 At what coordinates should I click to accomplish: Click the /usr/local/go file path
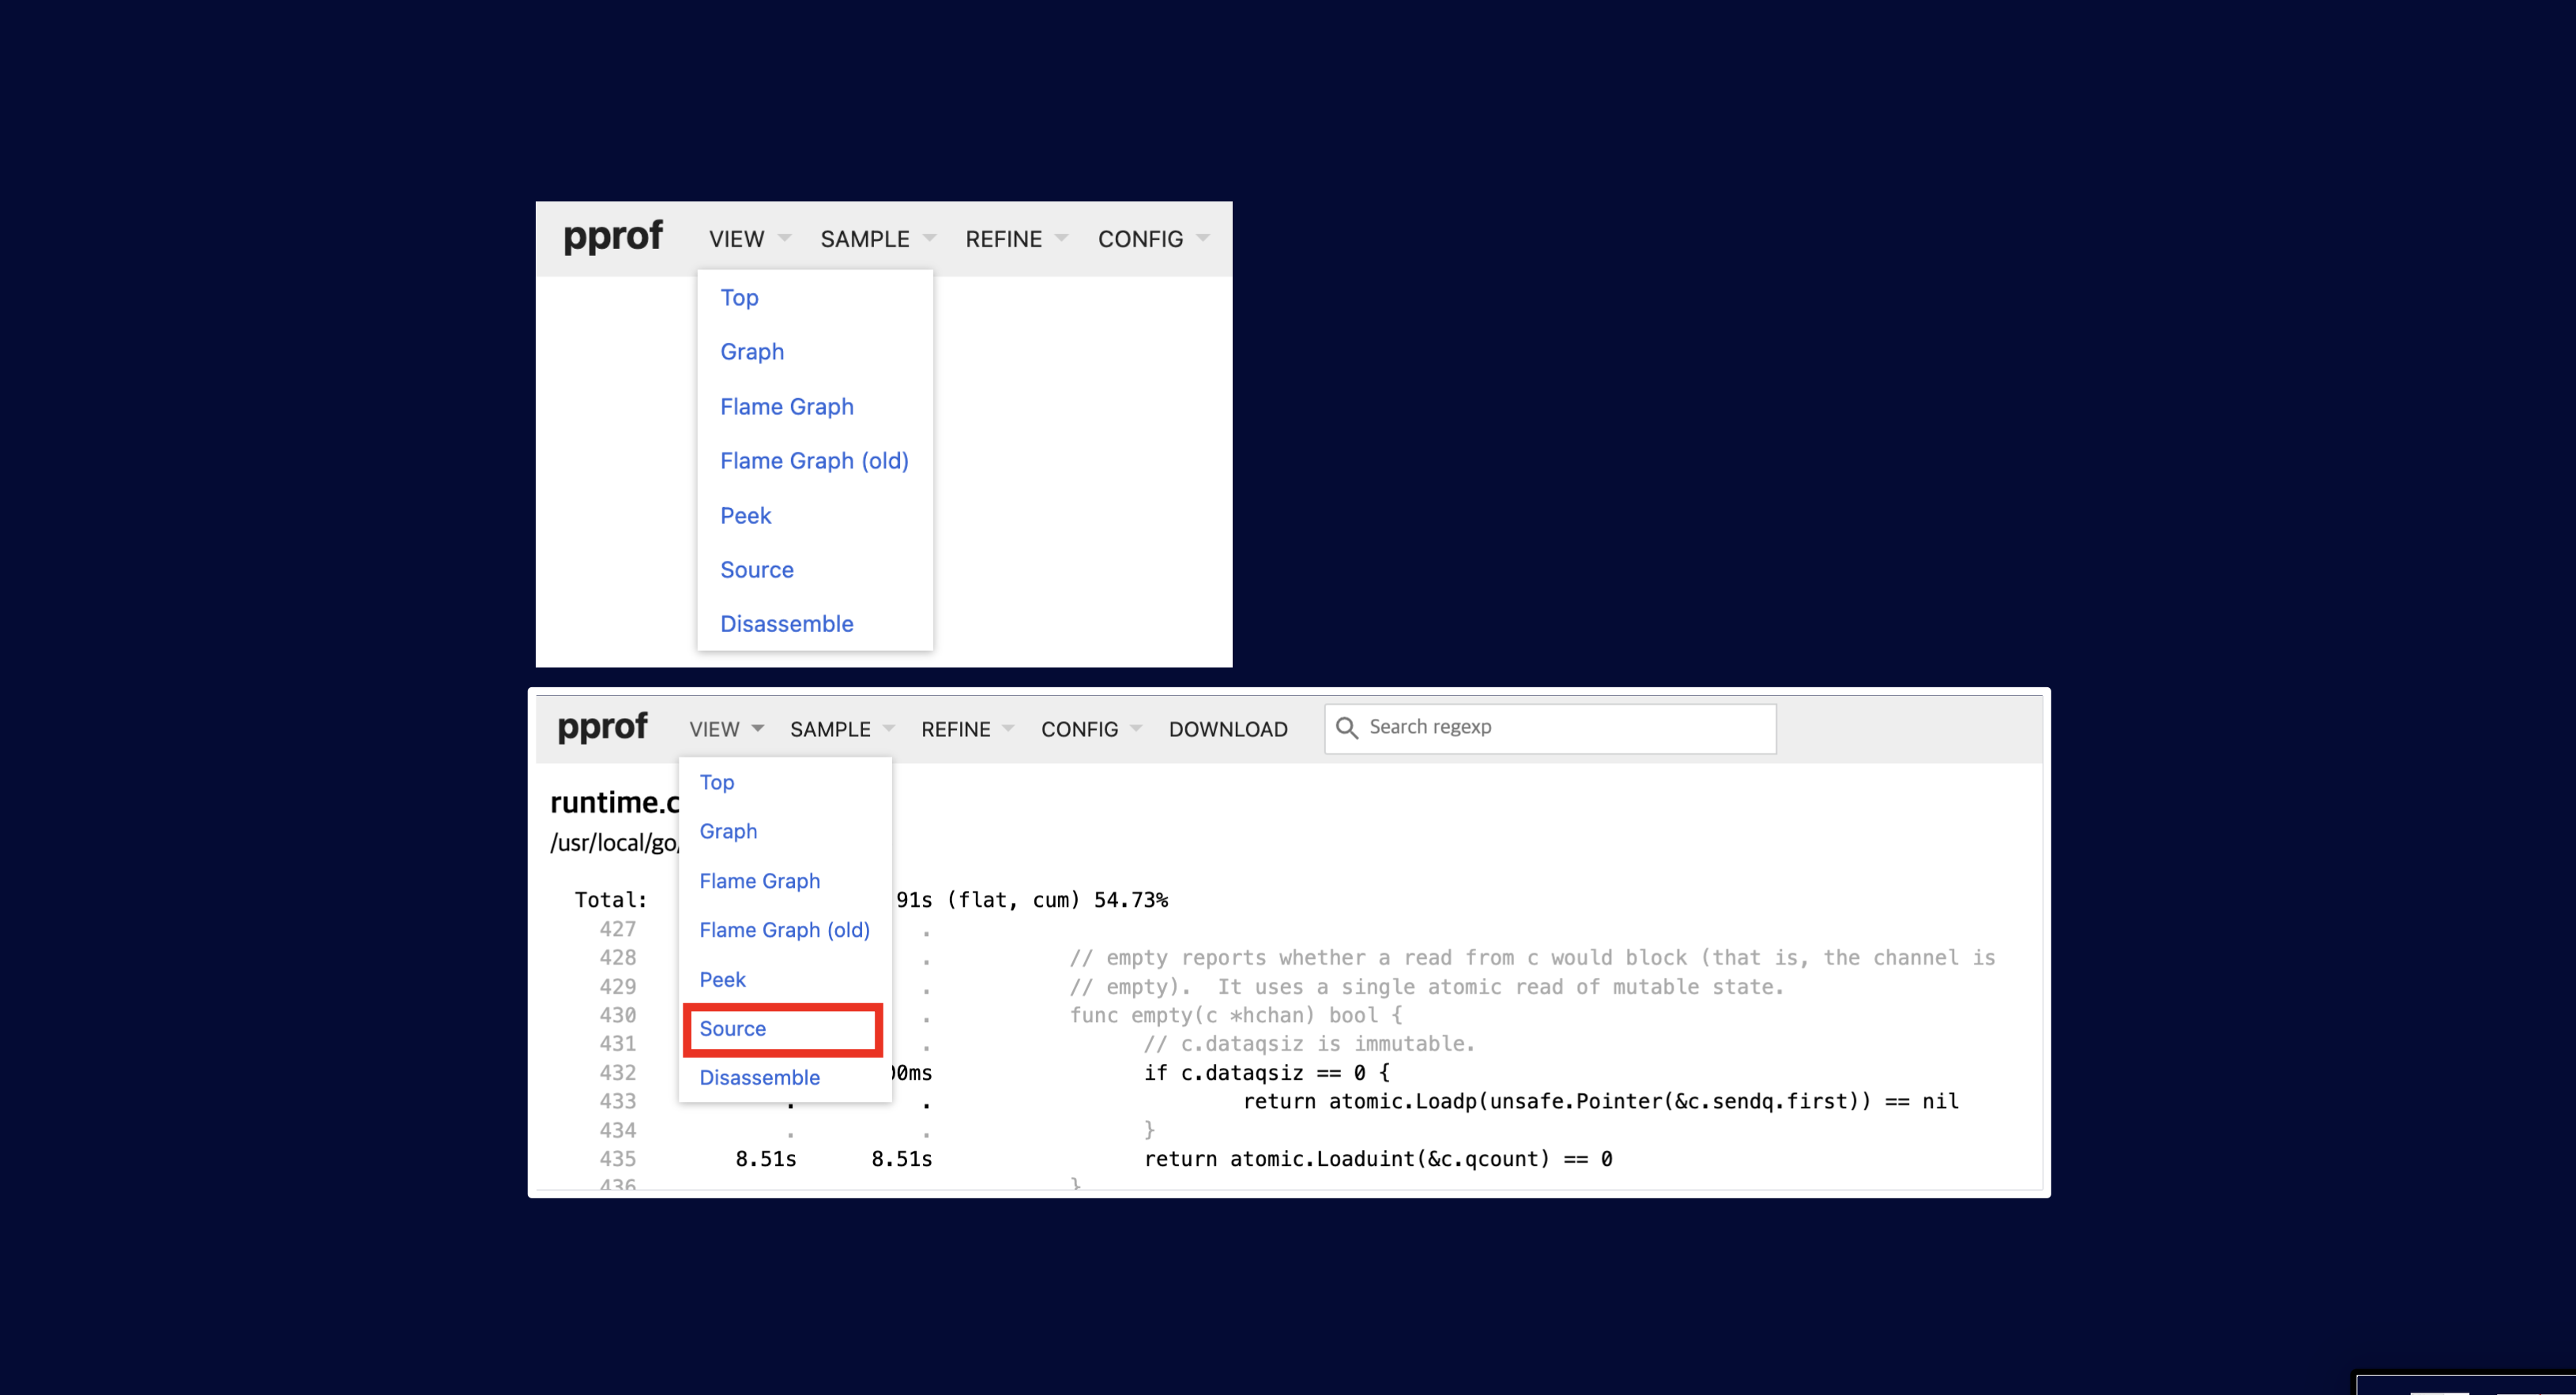pyautogui.click(x=614, y=843)
